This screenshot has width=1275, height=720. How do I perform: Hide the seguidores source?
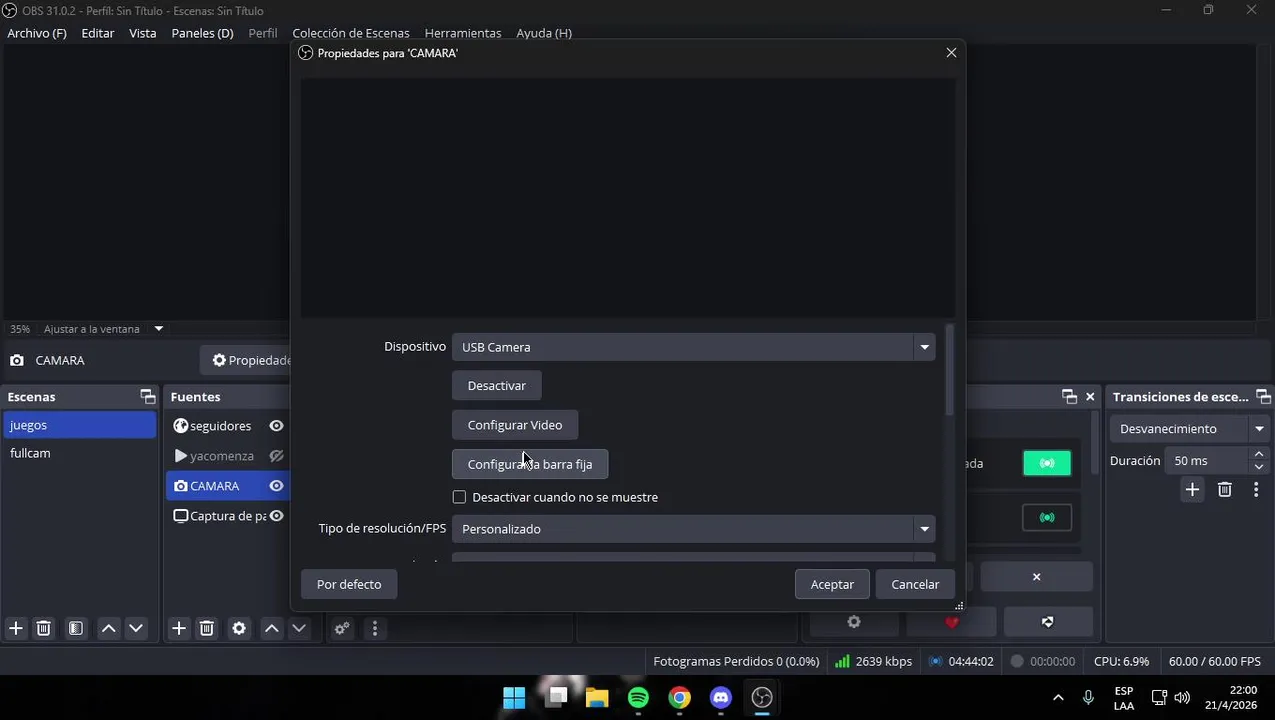point(276,426)
